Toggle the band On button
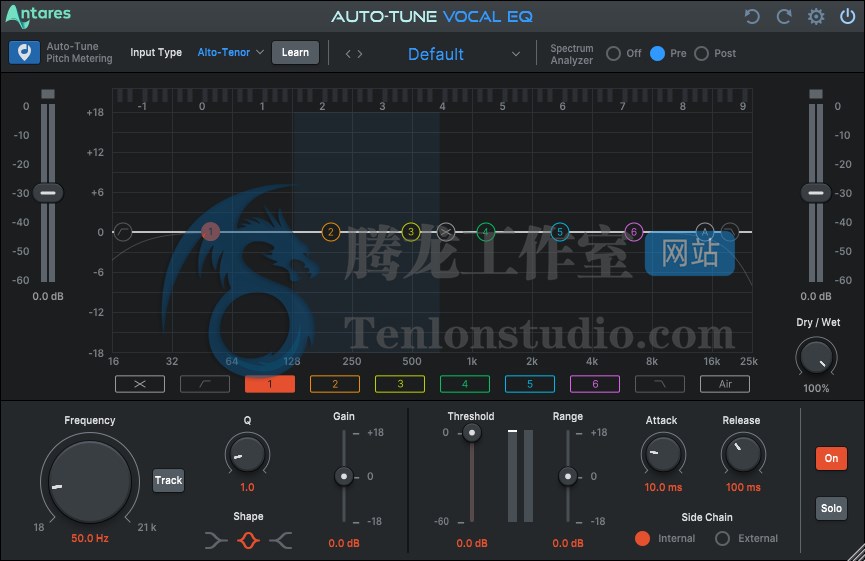865x561 pixels. coord(831,458)
